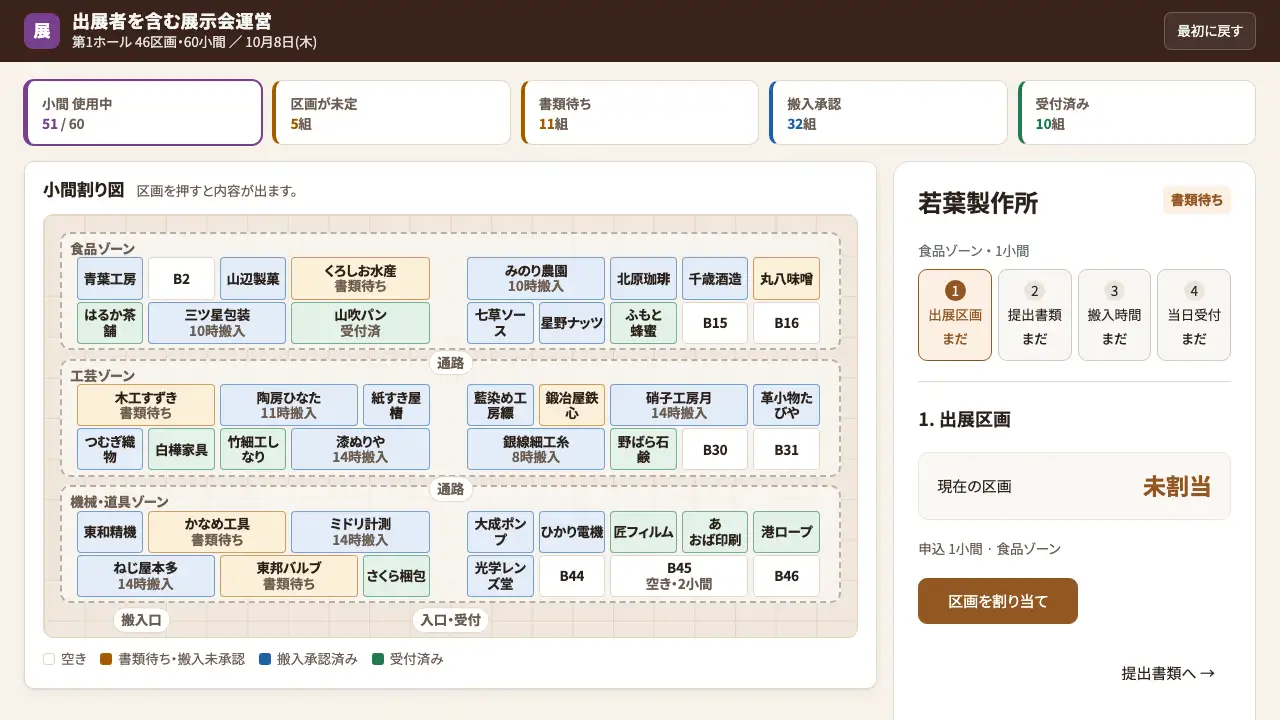Pick the B45 空き・2小間 booth
This screenshot has width=1280, height=720.
point(679,576)
